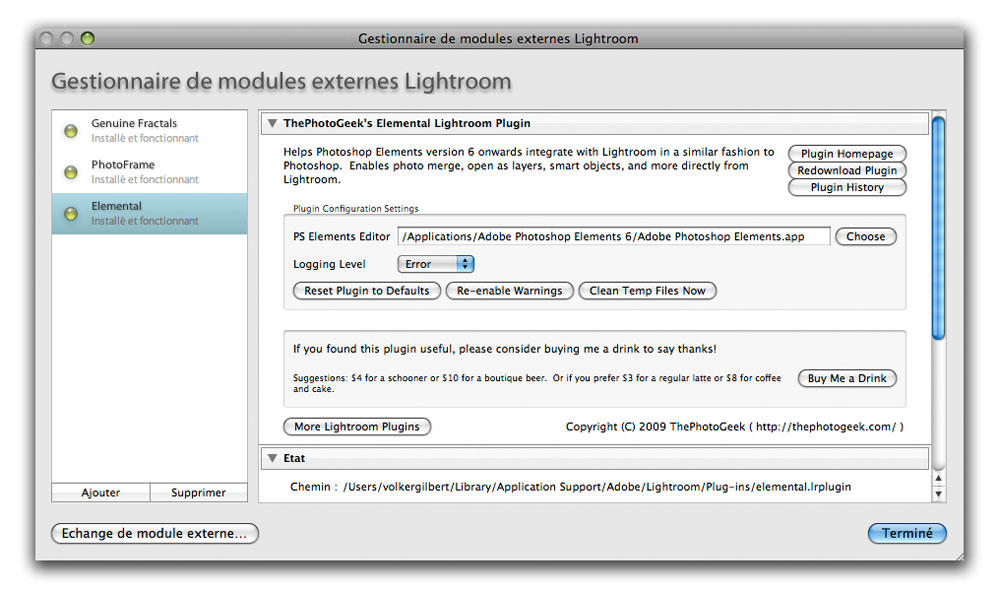Image resolution: width=1000 pixels, height=591 pixels.
Task: Click 'Installé et fonctionnant' under PhotoFrame
Action: click(x=145, y=179)
